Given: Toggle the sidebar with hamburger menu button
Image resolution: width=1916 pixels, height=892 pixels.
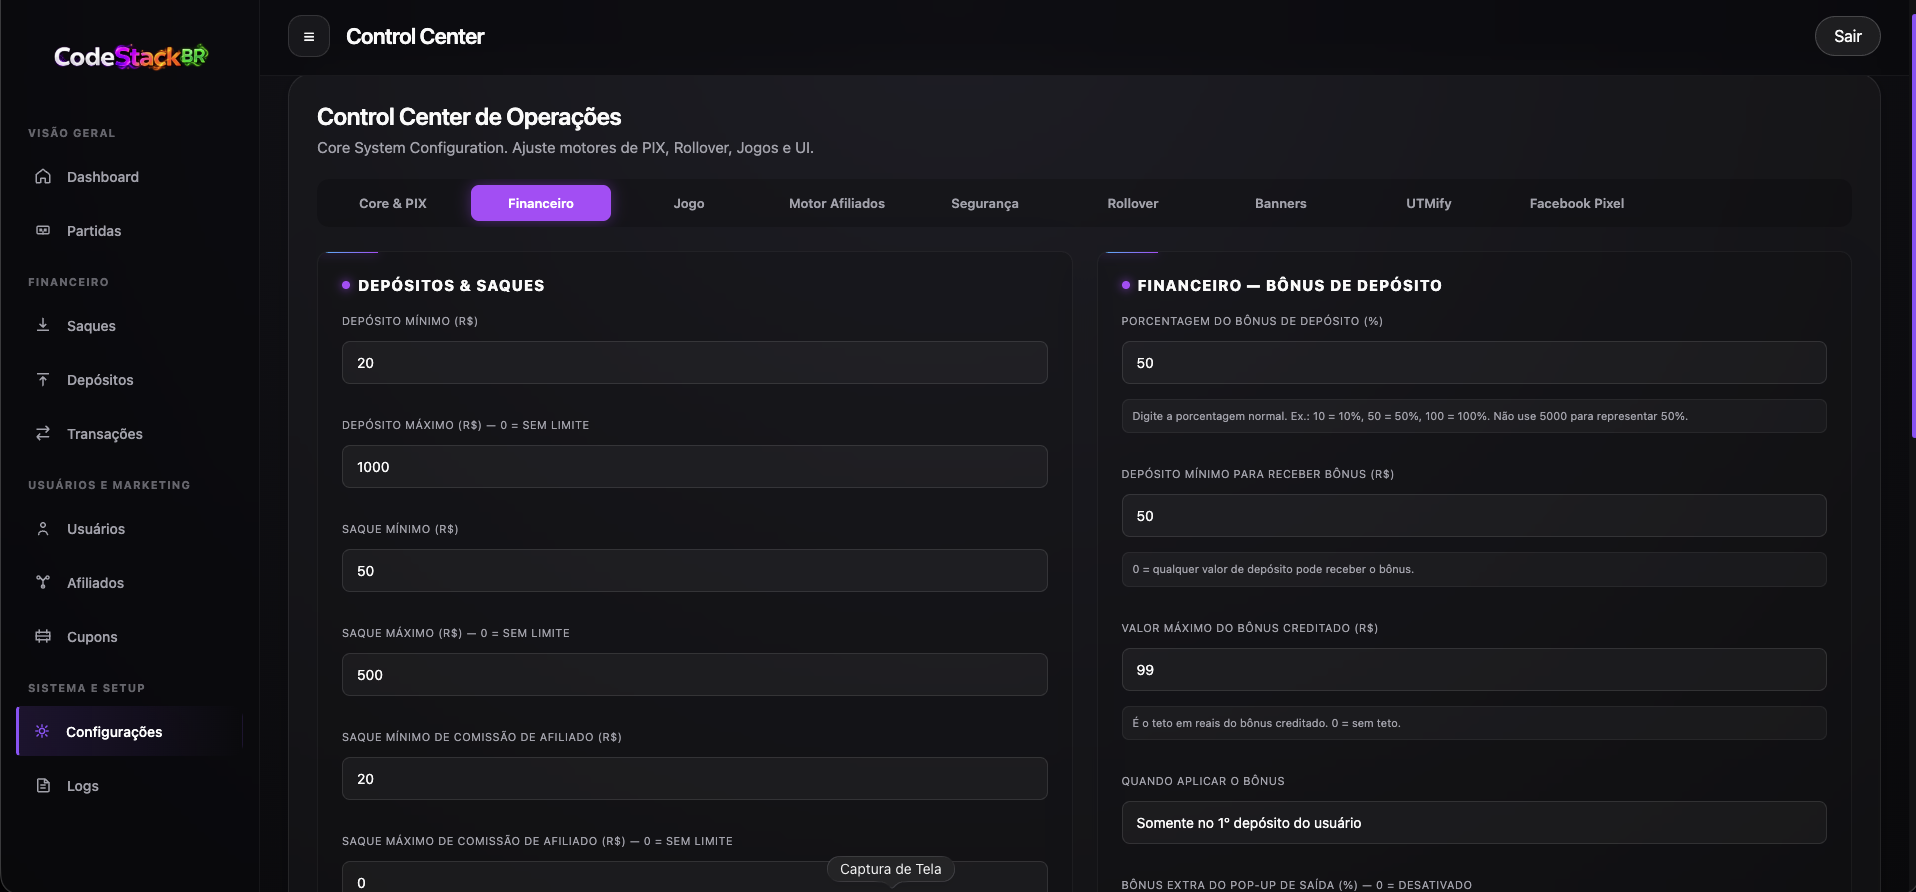Looking at the screenshot, I should pyautogui.click(x=309, y=37).
